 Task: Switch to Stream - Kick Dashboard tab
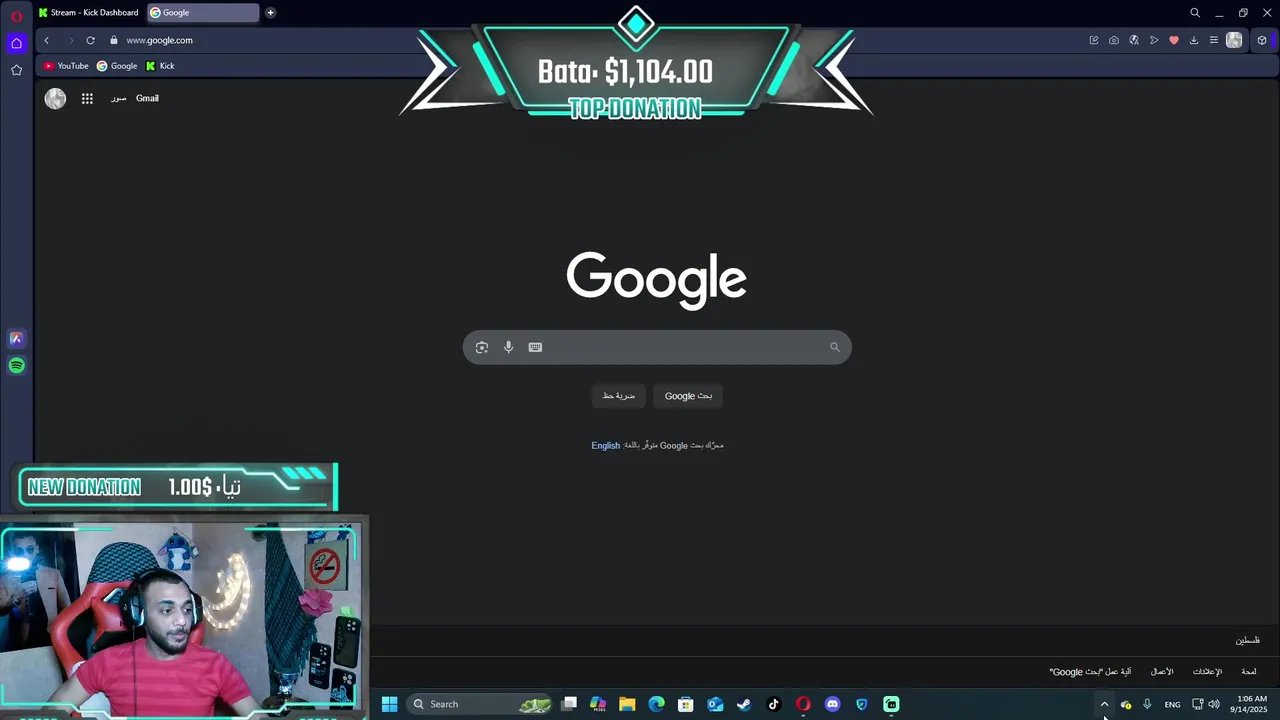click(x=89, y=13)
